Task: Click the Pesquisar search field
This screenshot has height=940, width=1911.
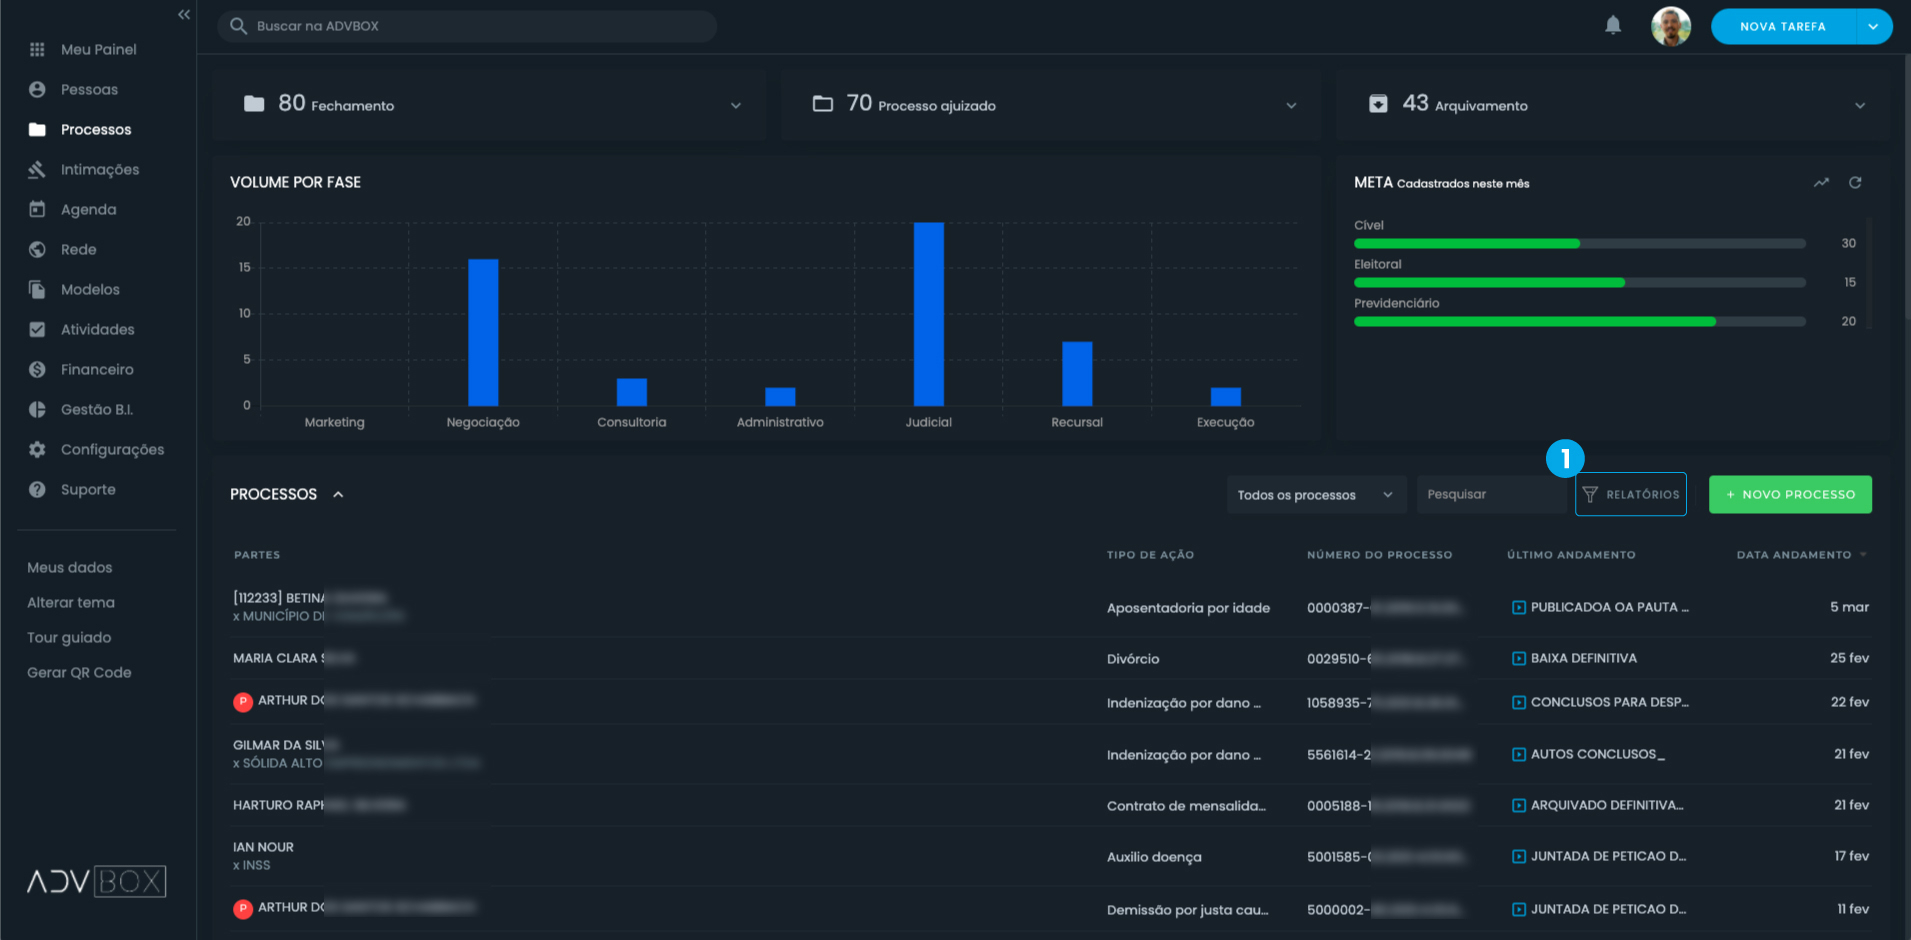Action: pyautogui.click(x=1490, y=494)
